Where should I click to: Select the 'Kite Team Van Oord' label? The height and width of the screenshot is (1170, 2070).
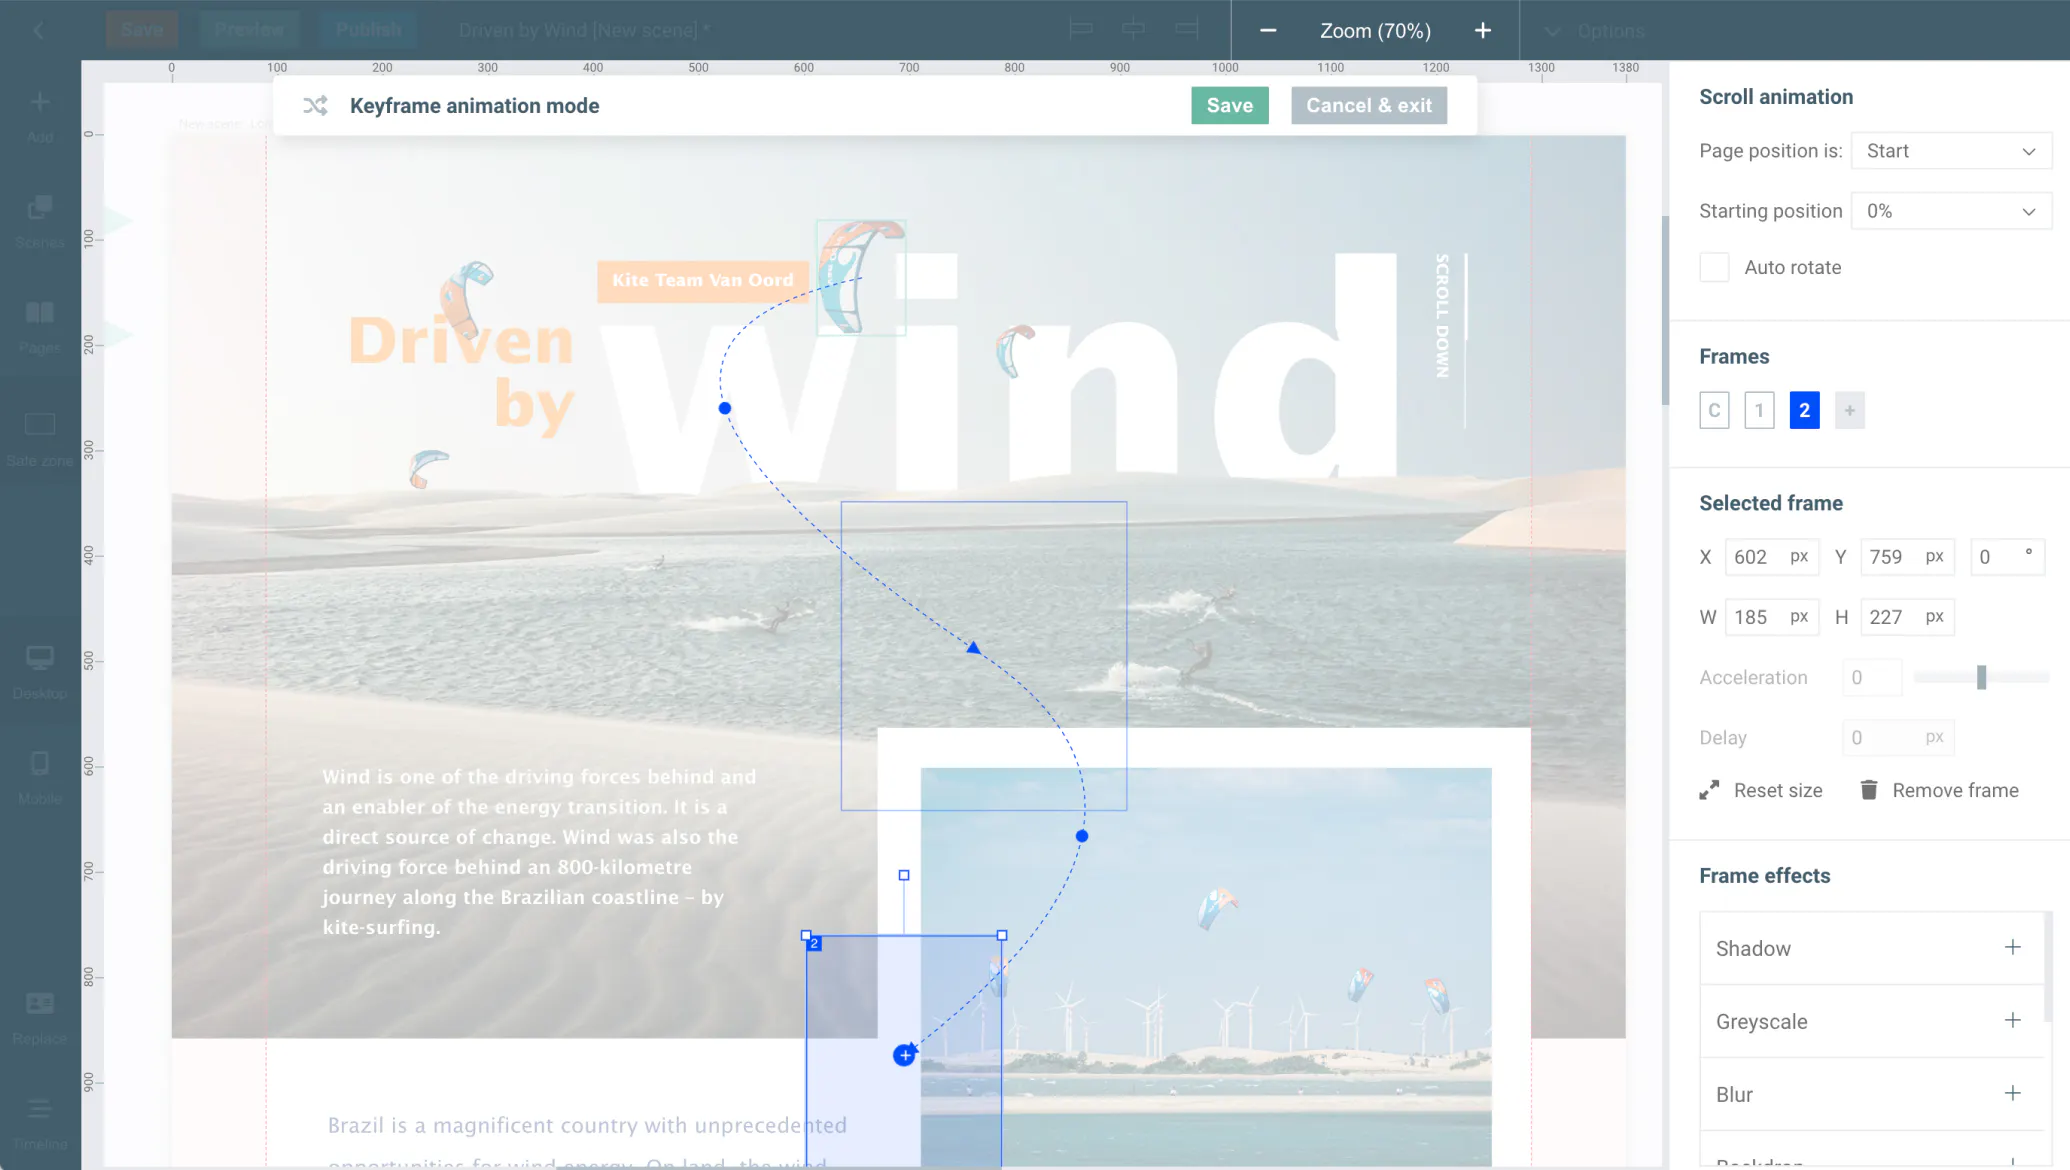702,281
